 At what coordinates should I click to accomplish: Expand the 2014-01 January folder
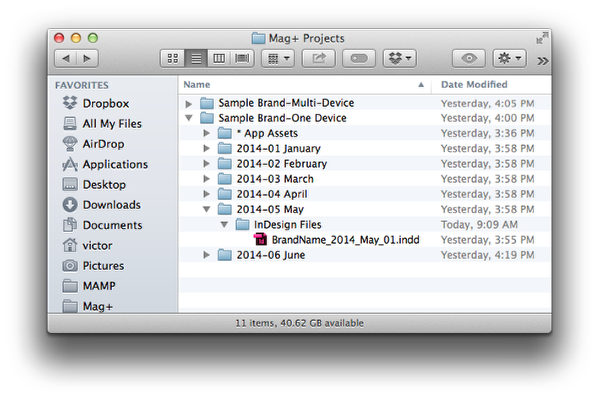[206, 148]
